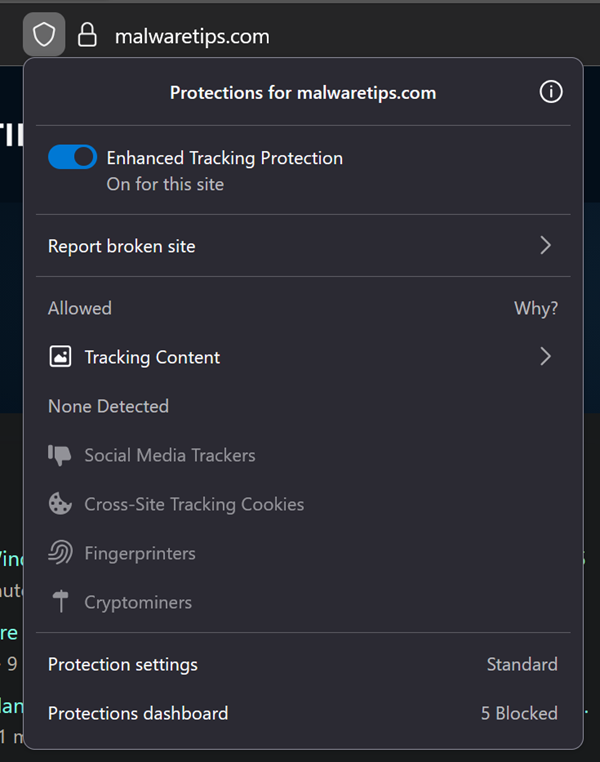Click the Protections for malwaretips.com heading
The height and width of the screenshot is (762, 600).
point(303,93)
